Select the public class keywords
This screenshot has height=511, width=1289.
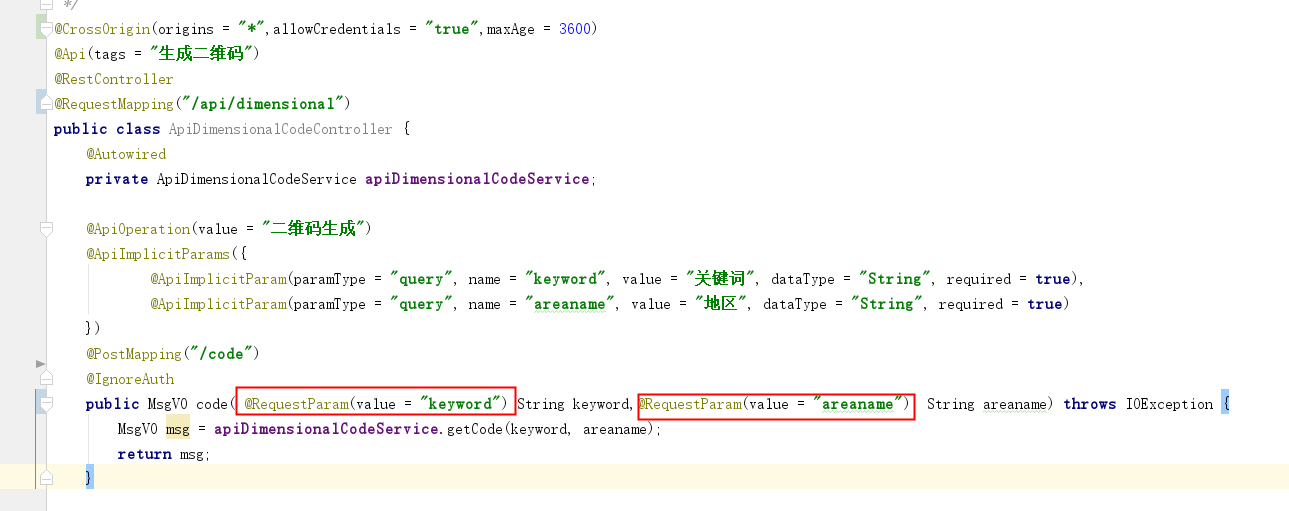coord(107,129)
